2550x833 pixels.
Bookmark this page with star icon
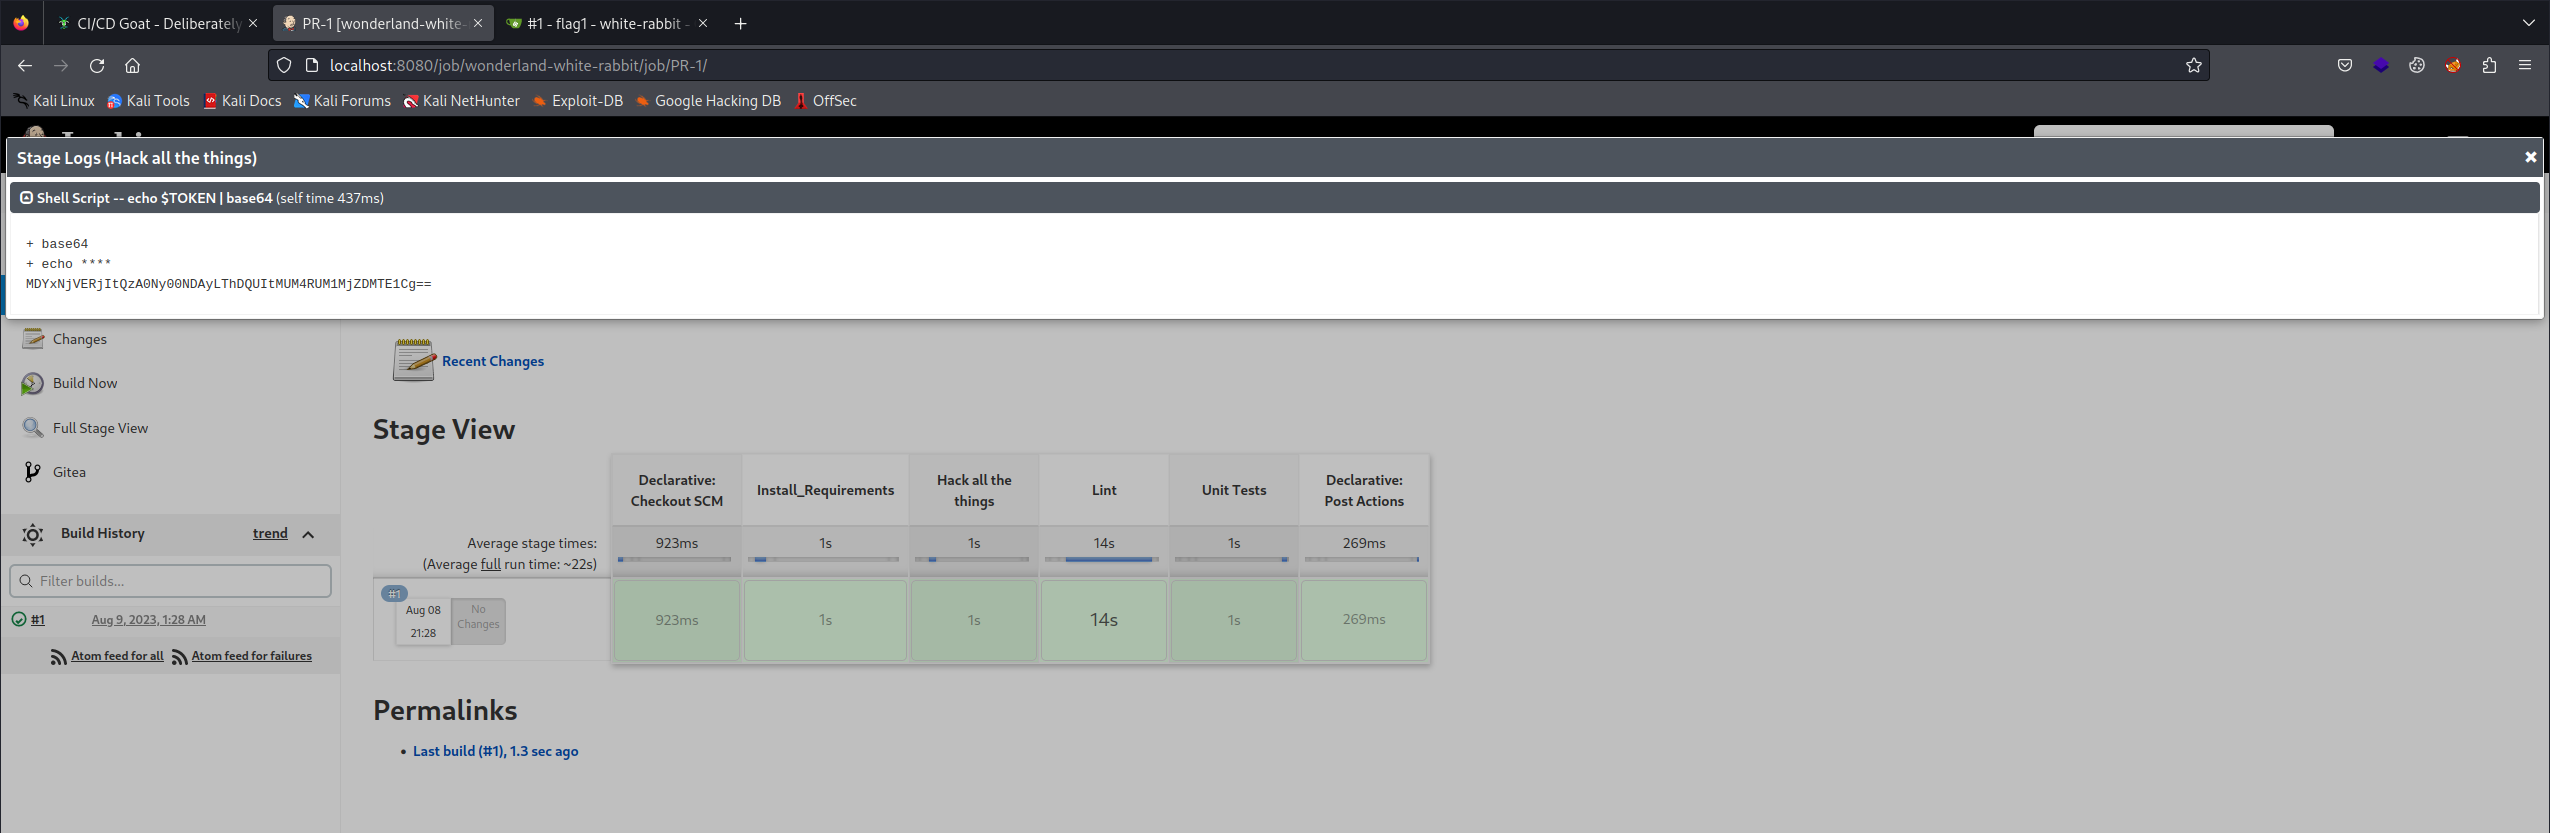[x=2193, y=65]
